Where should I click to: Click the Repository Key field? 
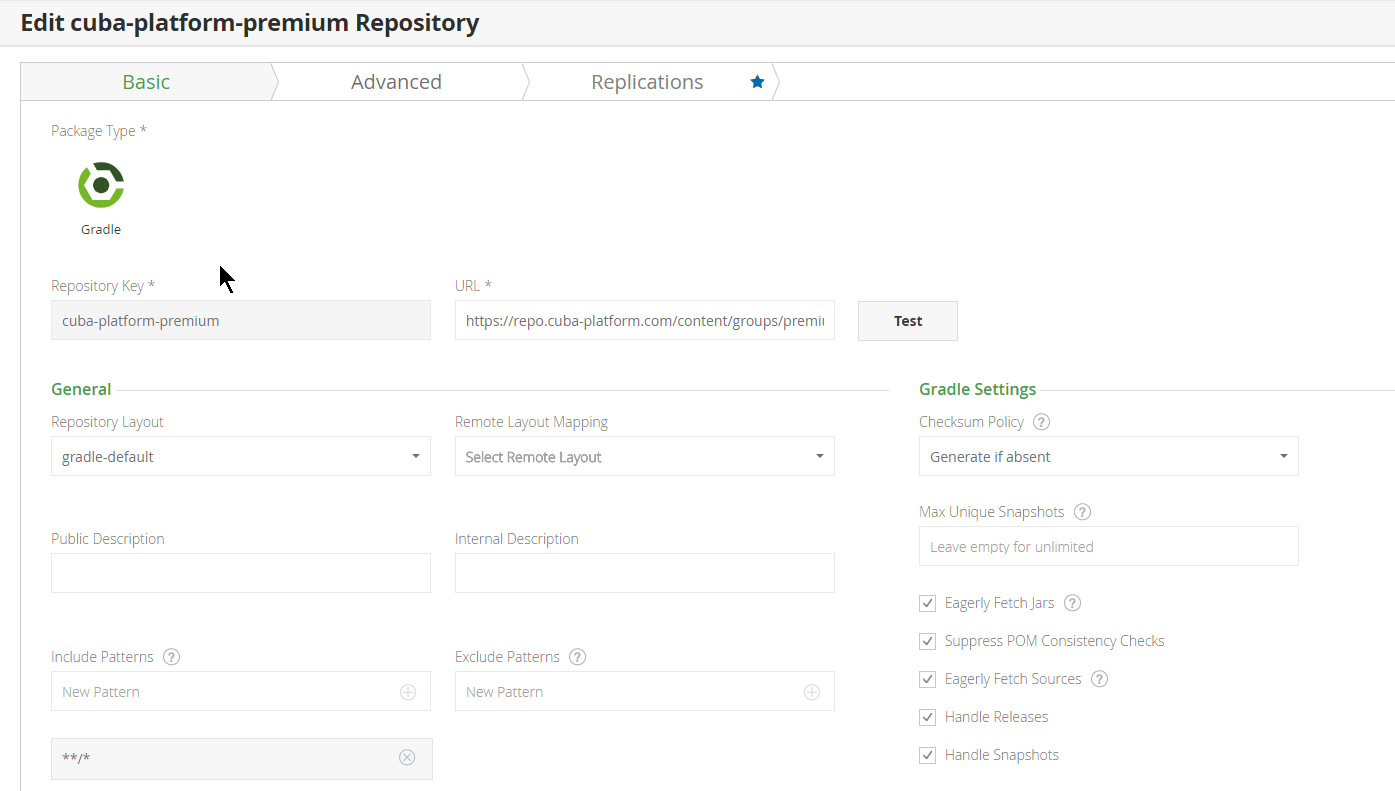click(241, 320)
